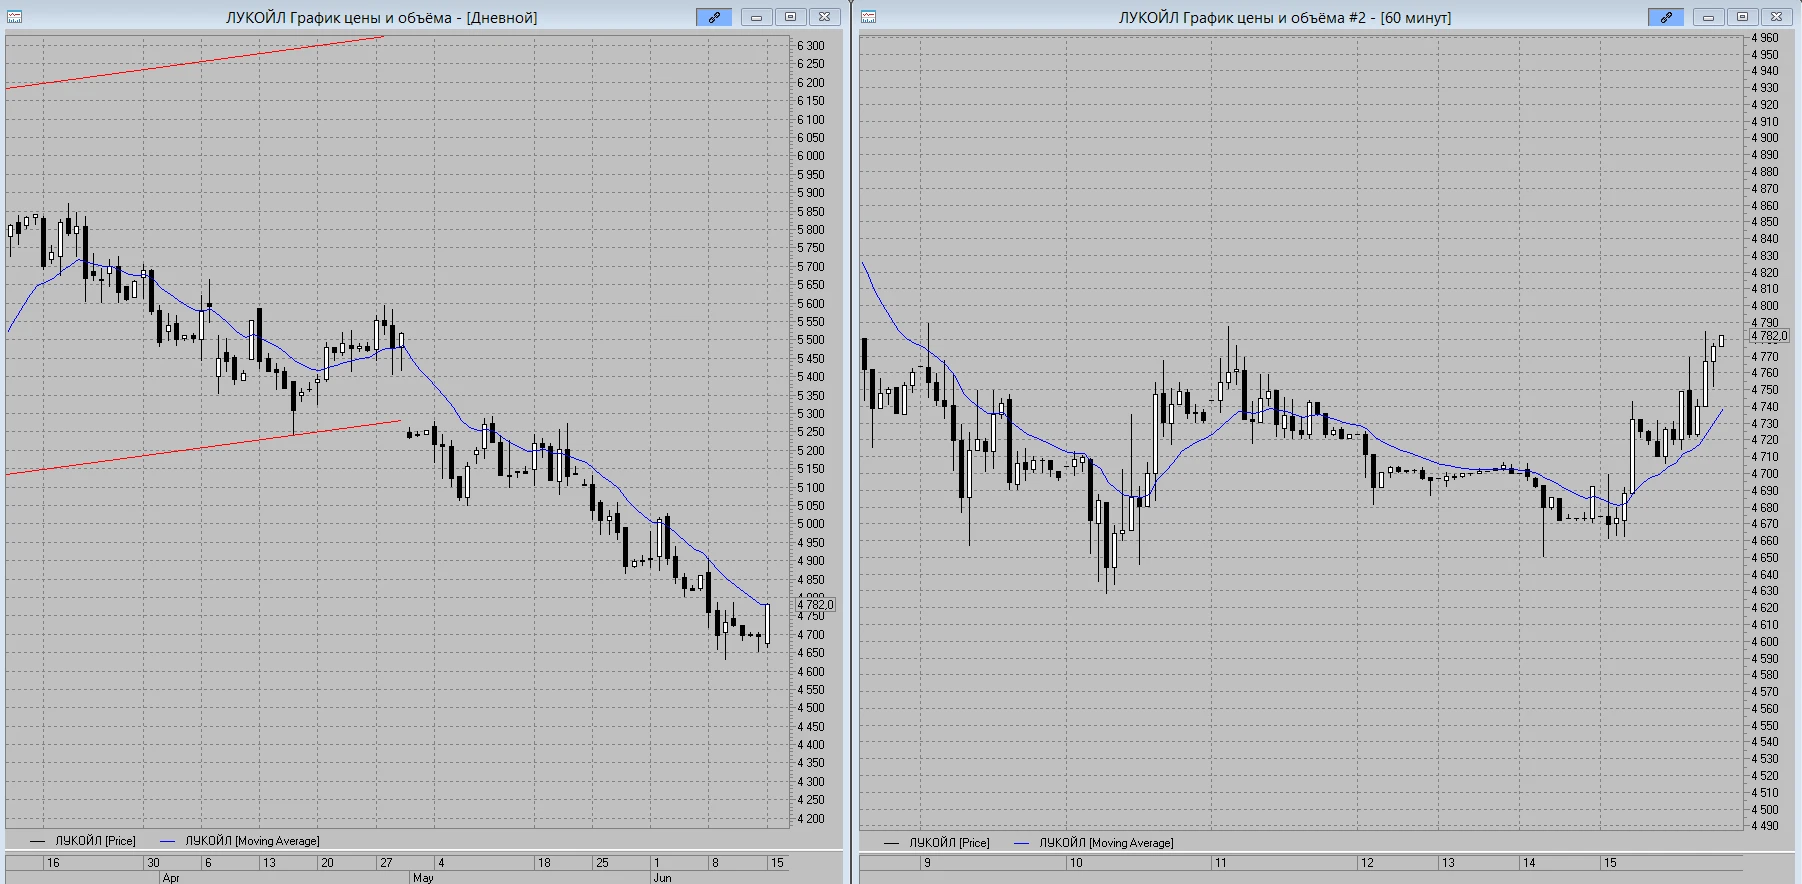This screenshot has width=1802, height=884.
Task: Click the 'Jun' month label on the daily time axis
Action: (662, 878)
